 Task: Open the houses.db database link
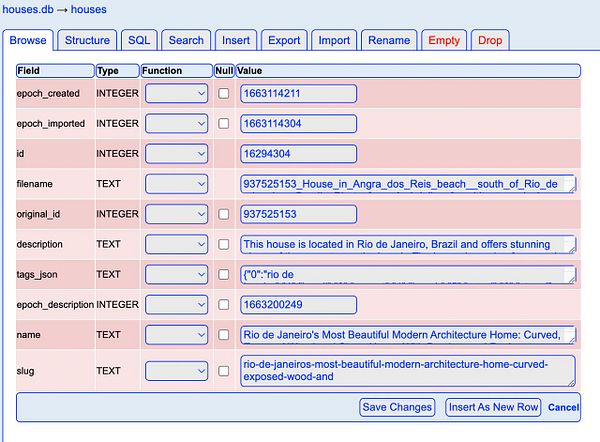click(28, 9)
